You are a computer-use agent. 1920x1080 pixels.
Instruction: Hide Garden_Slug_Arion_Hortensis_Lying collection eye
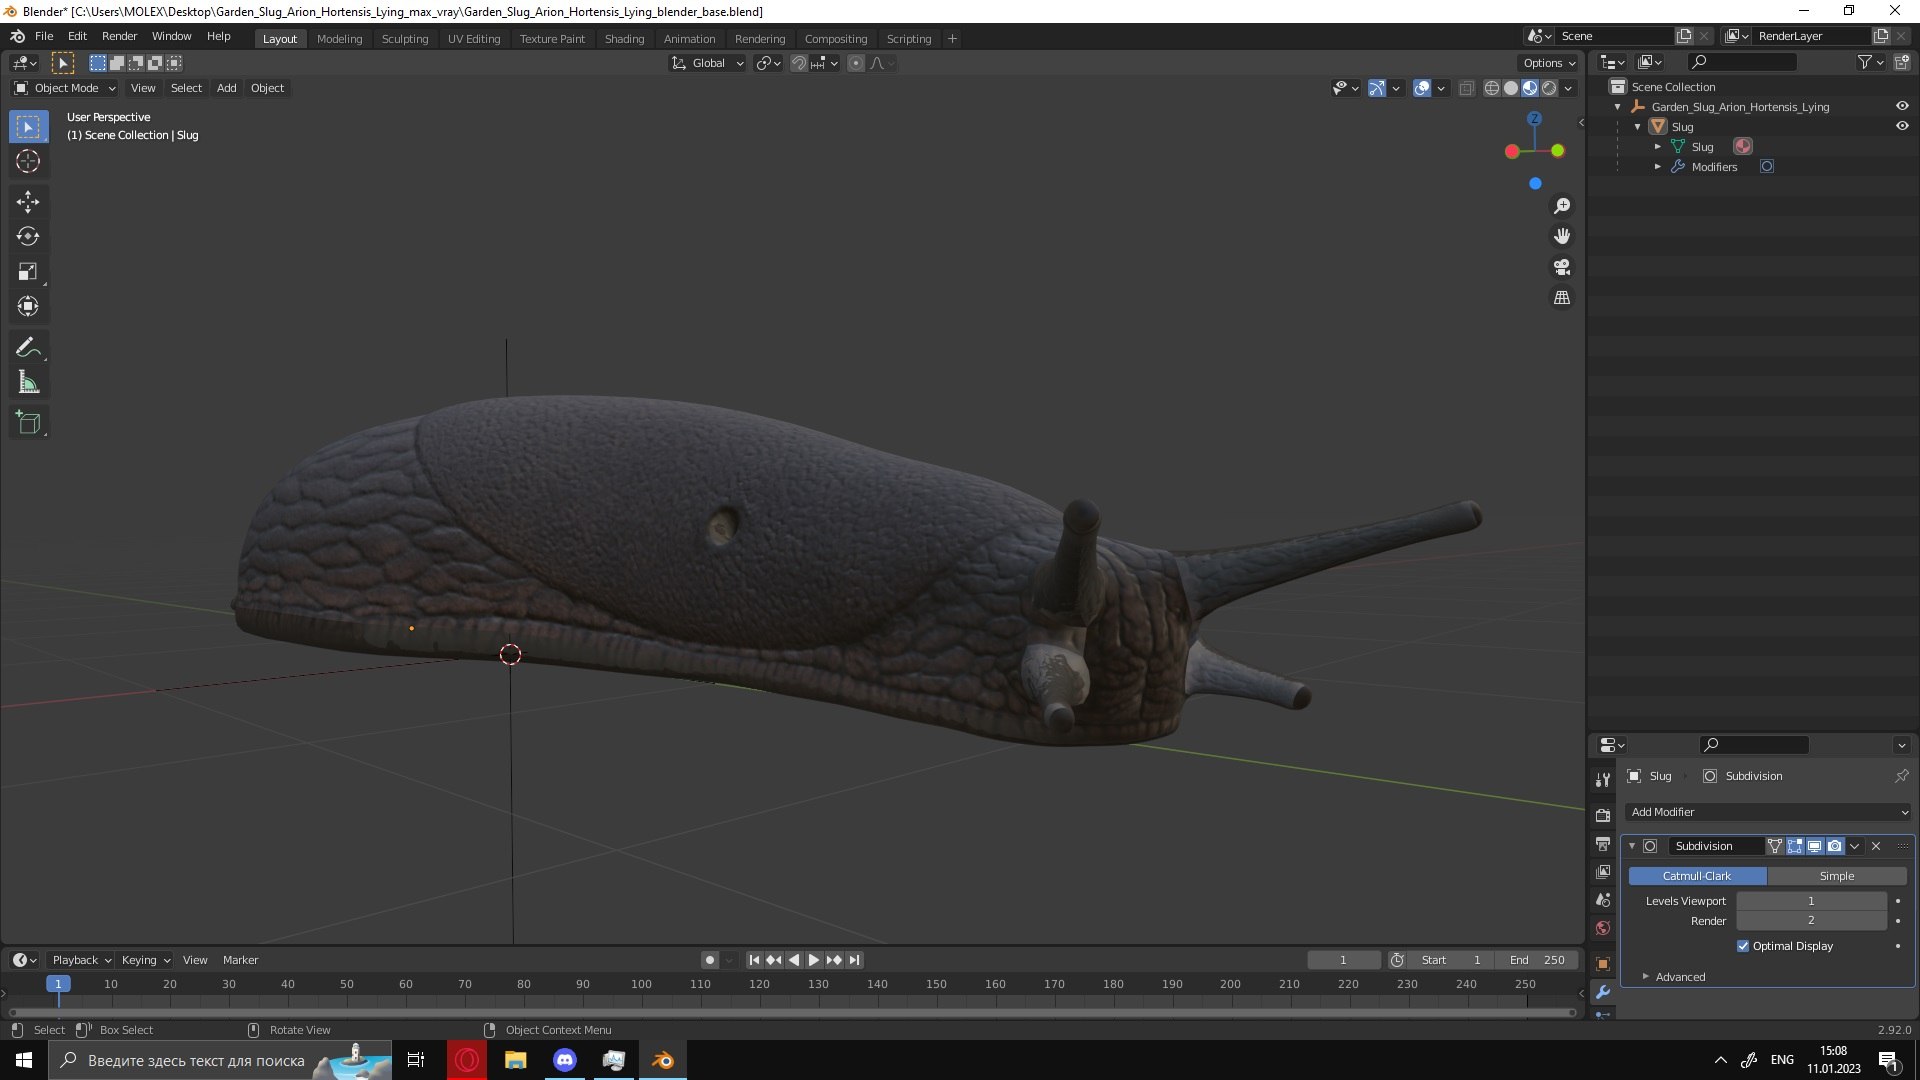(x=1902, y=106)
